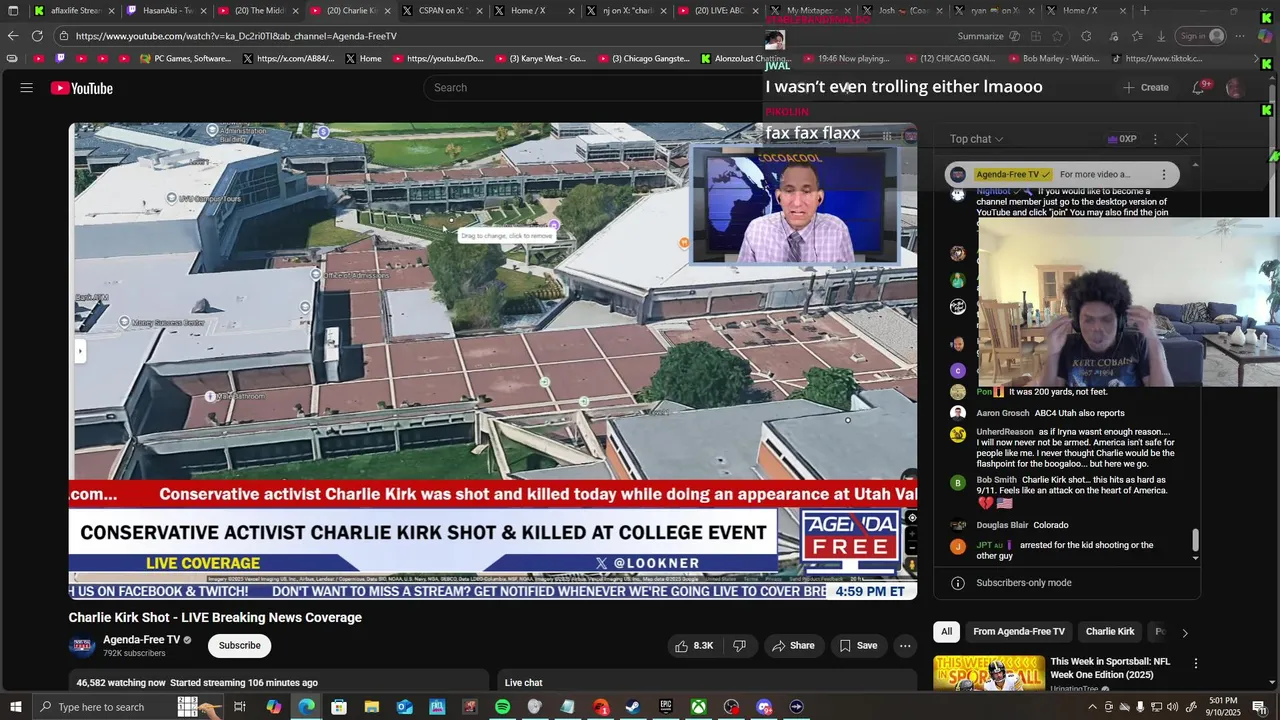Viewport: 1280px width, 720px height.
Task: Open Xbox app from the taskbar
Action: pyautogui.click(x=698, y=707)
